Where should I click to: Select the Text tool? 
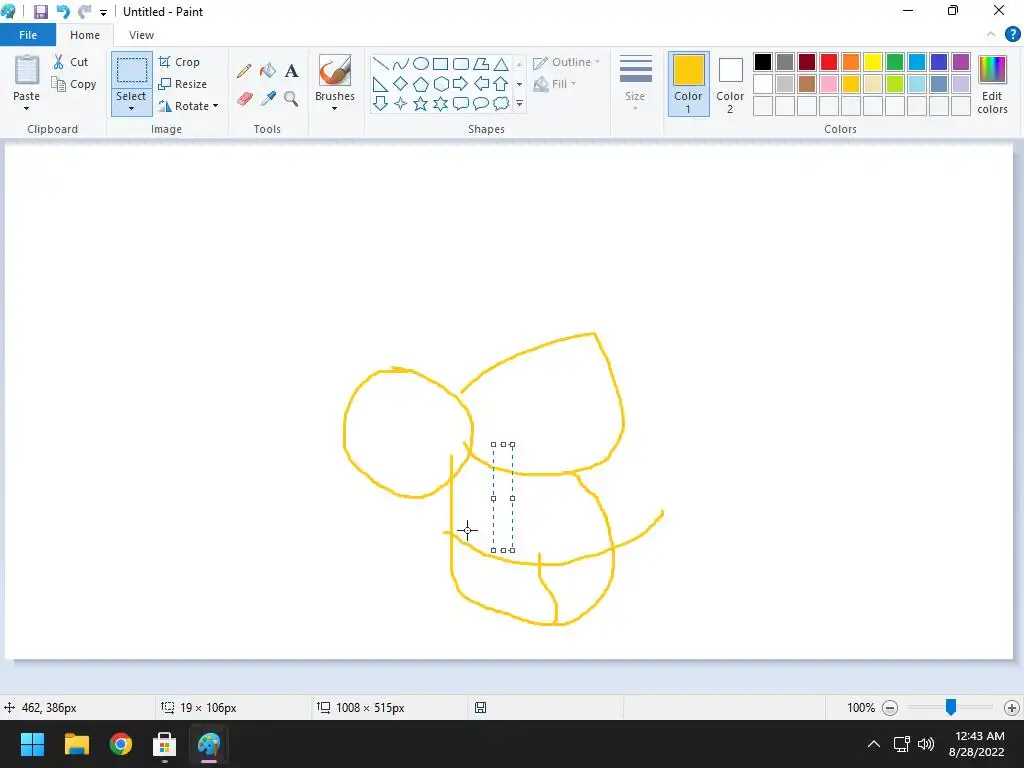click(x=291, y=71)
